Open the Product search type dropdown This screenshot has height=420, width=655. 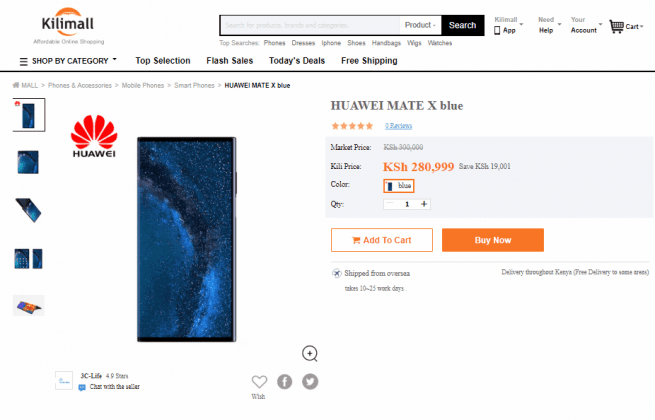coord(420,25)
